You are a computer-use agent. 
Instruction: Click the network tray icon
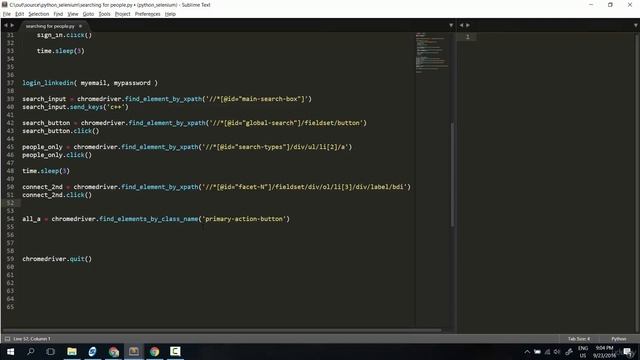pyautogui.click(x=547, y=352)
